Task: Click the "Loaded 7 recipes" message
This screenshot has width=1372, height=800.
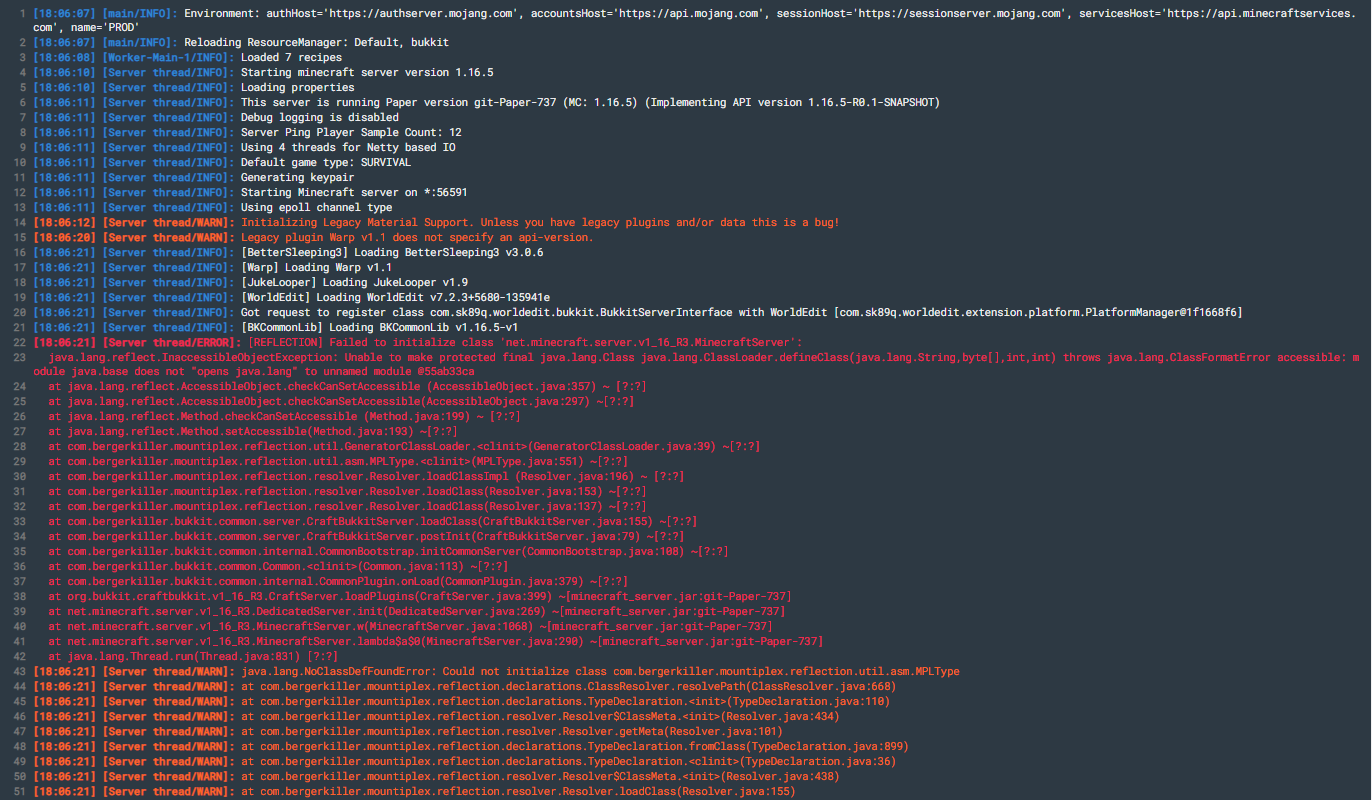Action: pyautogui.click(x=291, y=58)
